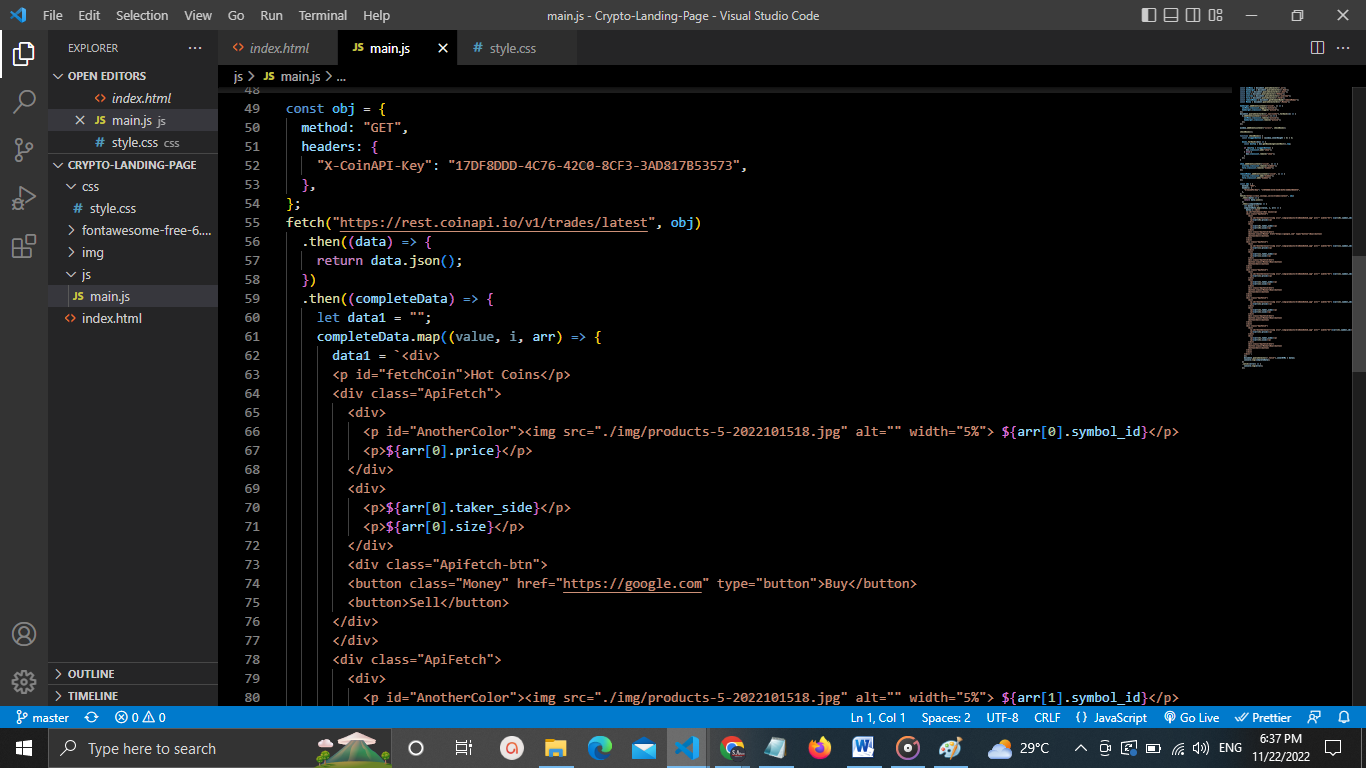Viewport: 1366px width, 768px height.
Task: Open the Search view in activity bar
Action: [x=24, y=101]
